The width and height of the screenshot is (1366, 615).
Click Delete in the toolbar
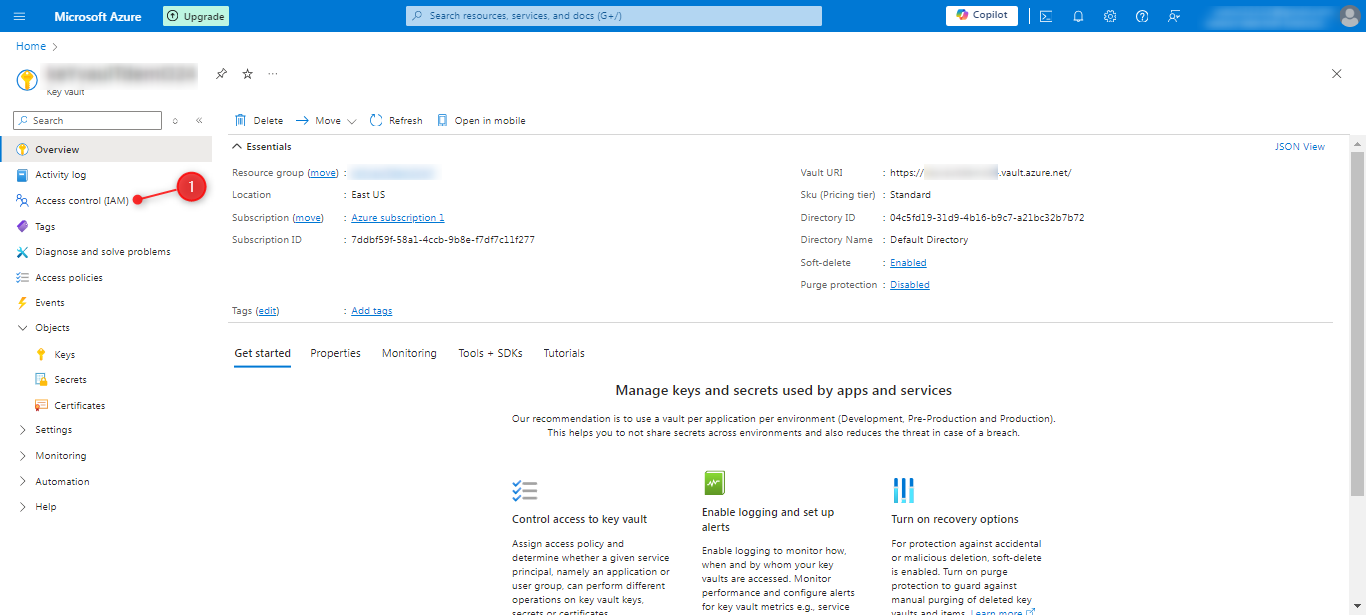(x=259, y=121)
